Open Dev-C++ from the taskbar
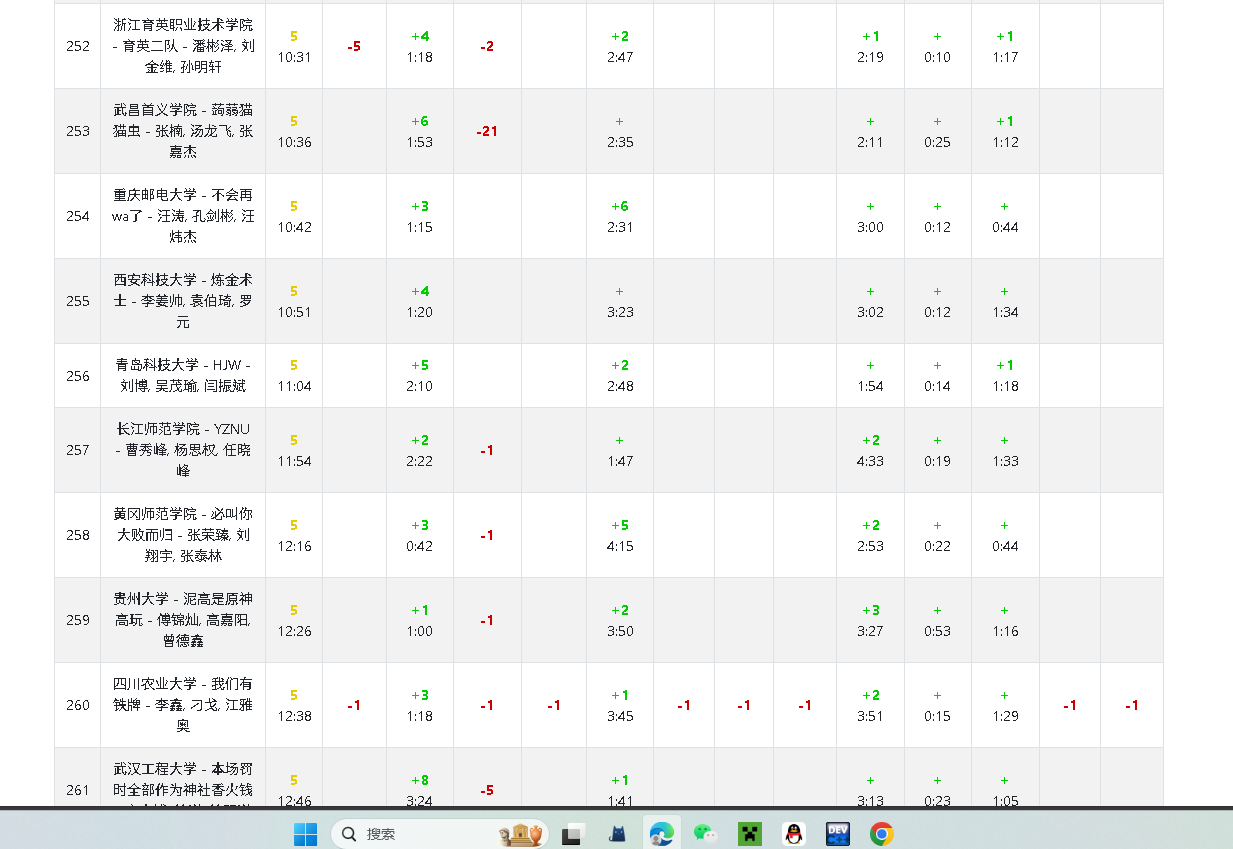The height and width of the screenshot is (849, 1233). point(838,833)
